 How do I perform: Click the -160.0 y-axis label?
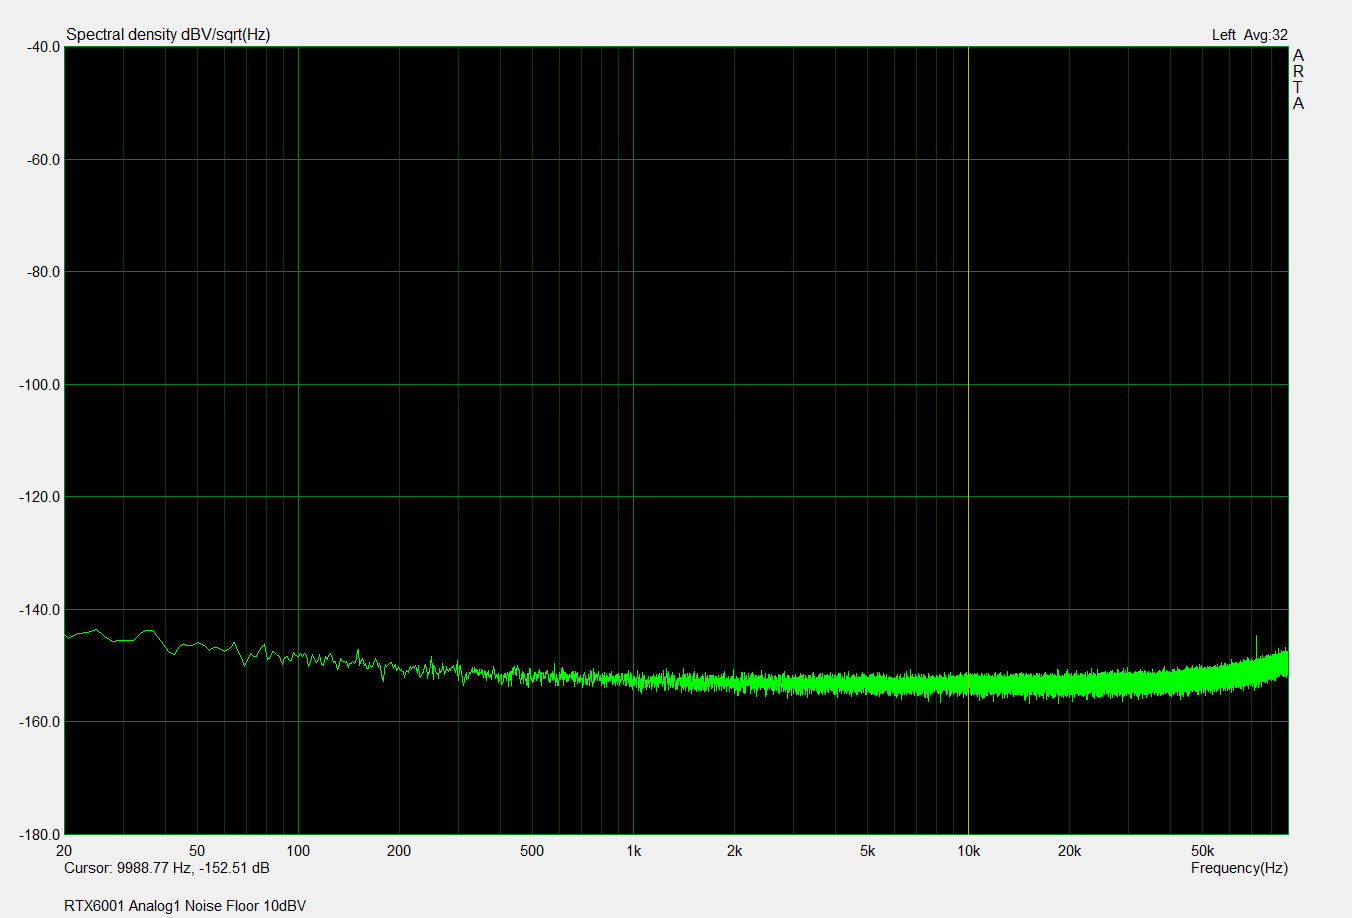[x=40, y=722]
